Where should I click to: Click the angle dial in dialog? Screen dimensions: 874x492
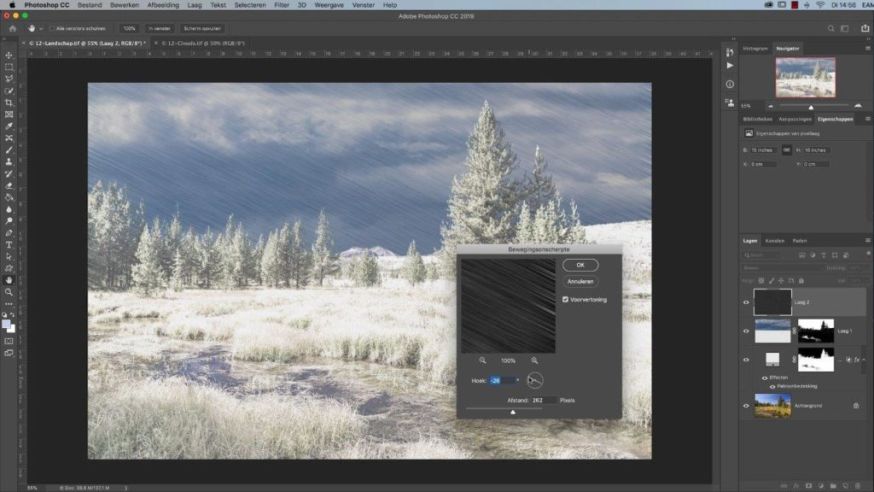pos(535,380)
